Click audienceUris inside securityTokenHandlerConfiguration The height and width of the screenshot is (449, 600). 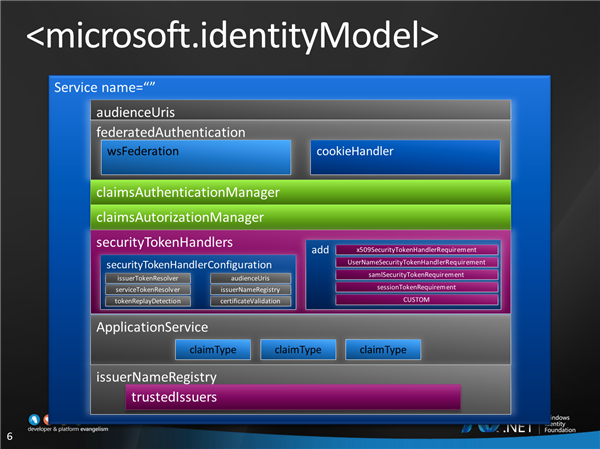[x=250, y=278]
